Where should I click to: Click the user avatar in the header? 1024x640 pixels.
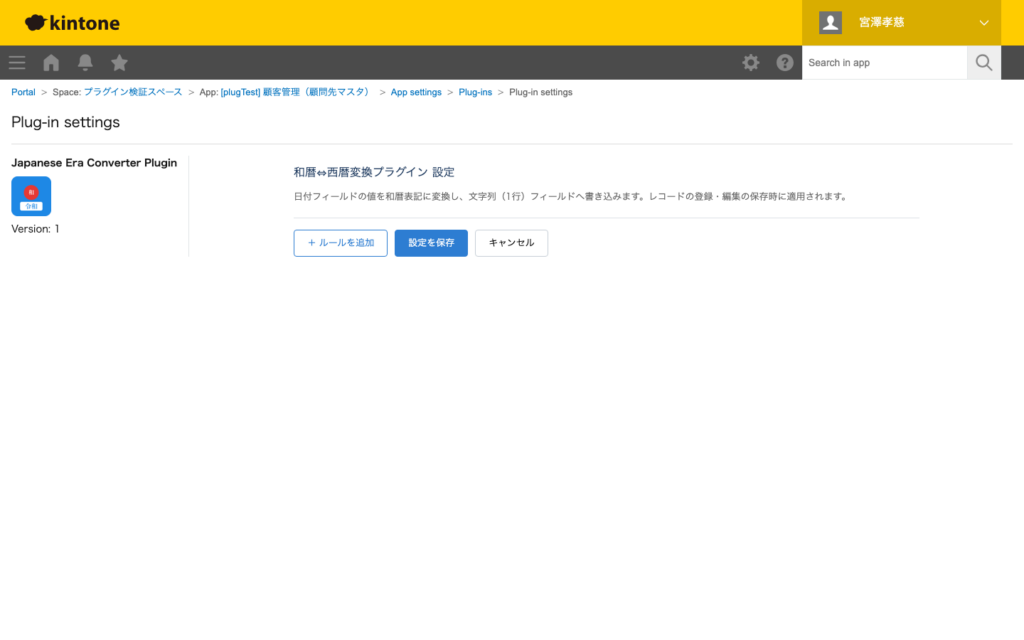pyautogui.click(x=830, y=22)
